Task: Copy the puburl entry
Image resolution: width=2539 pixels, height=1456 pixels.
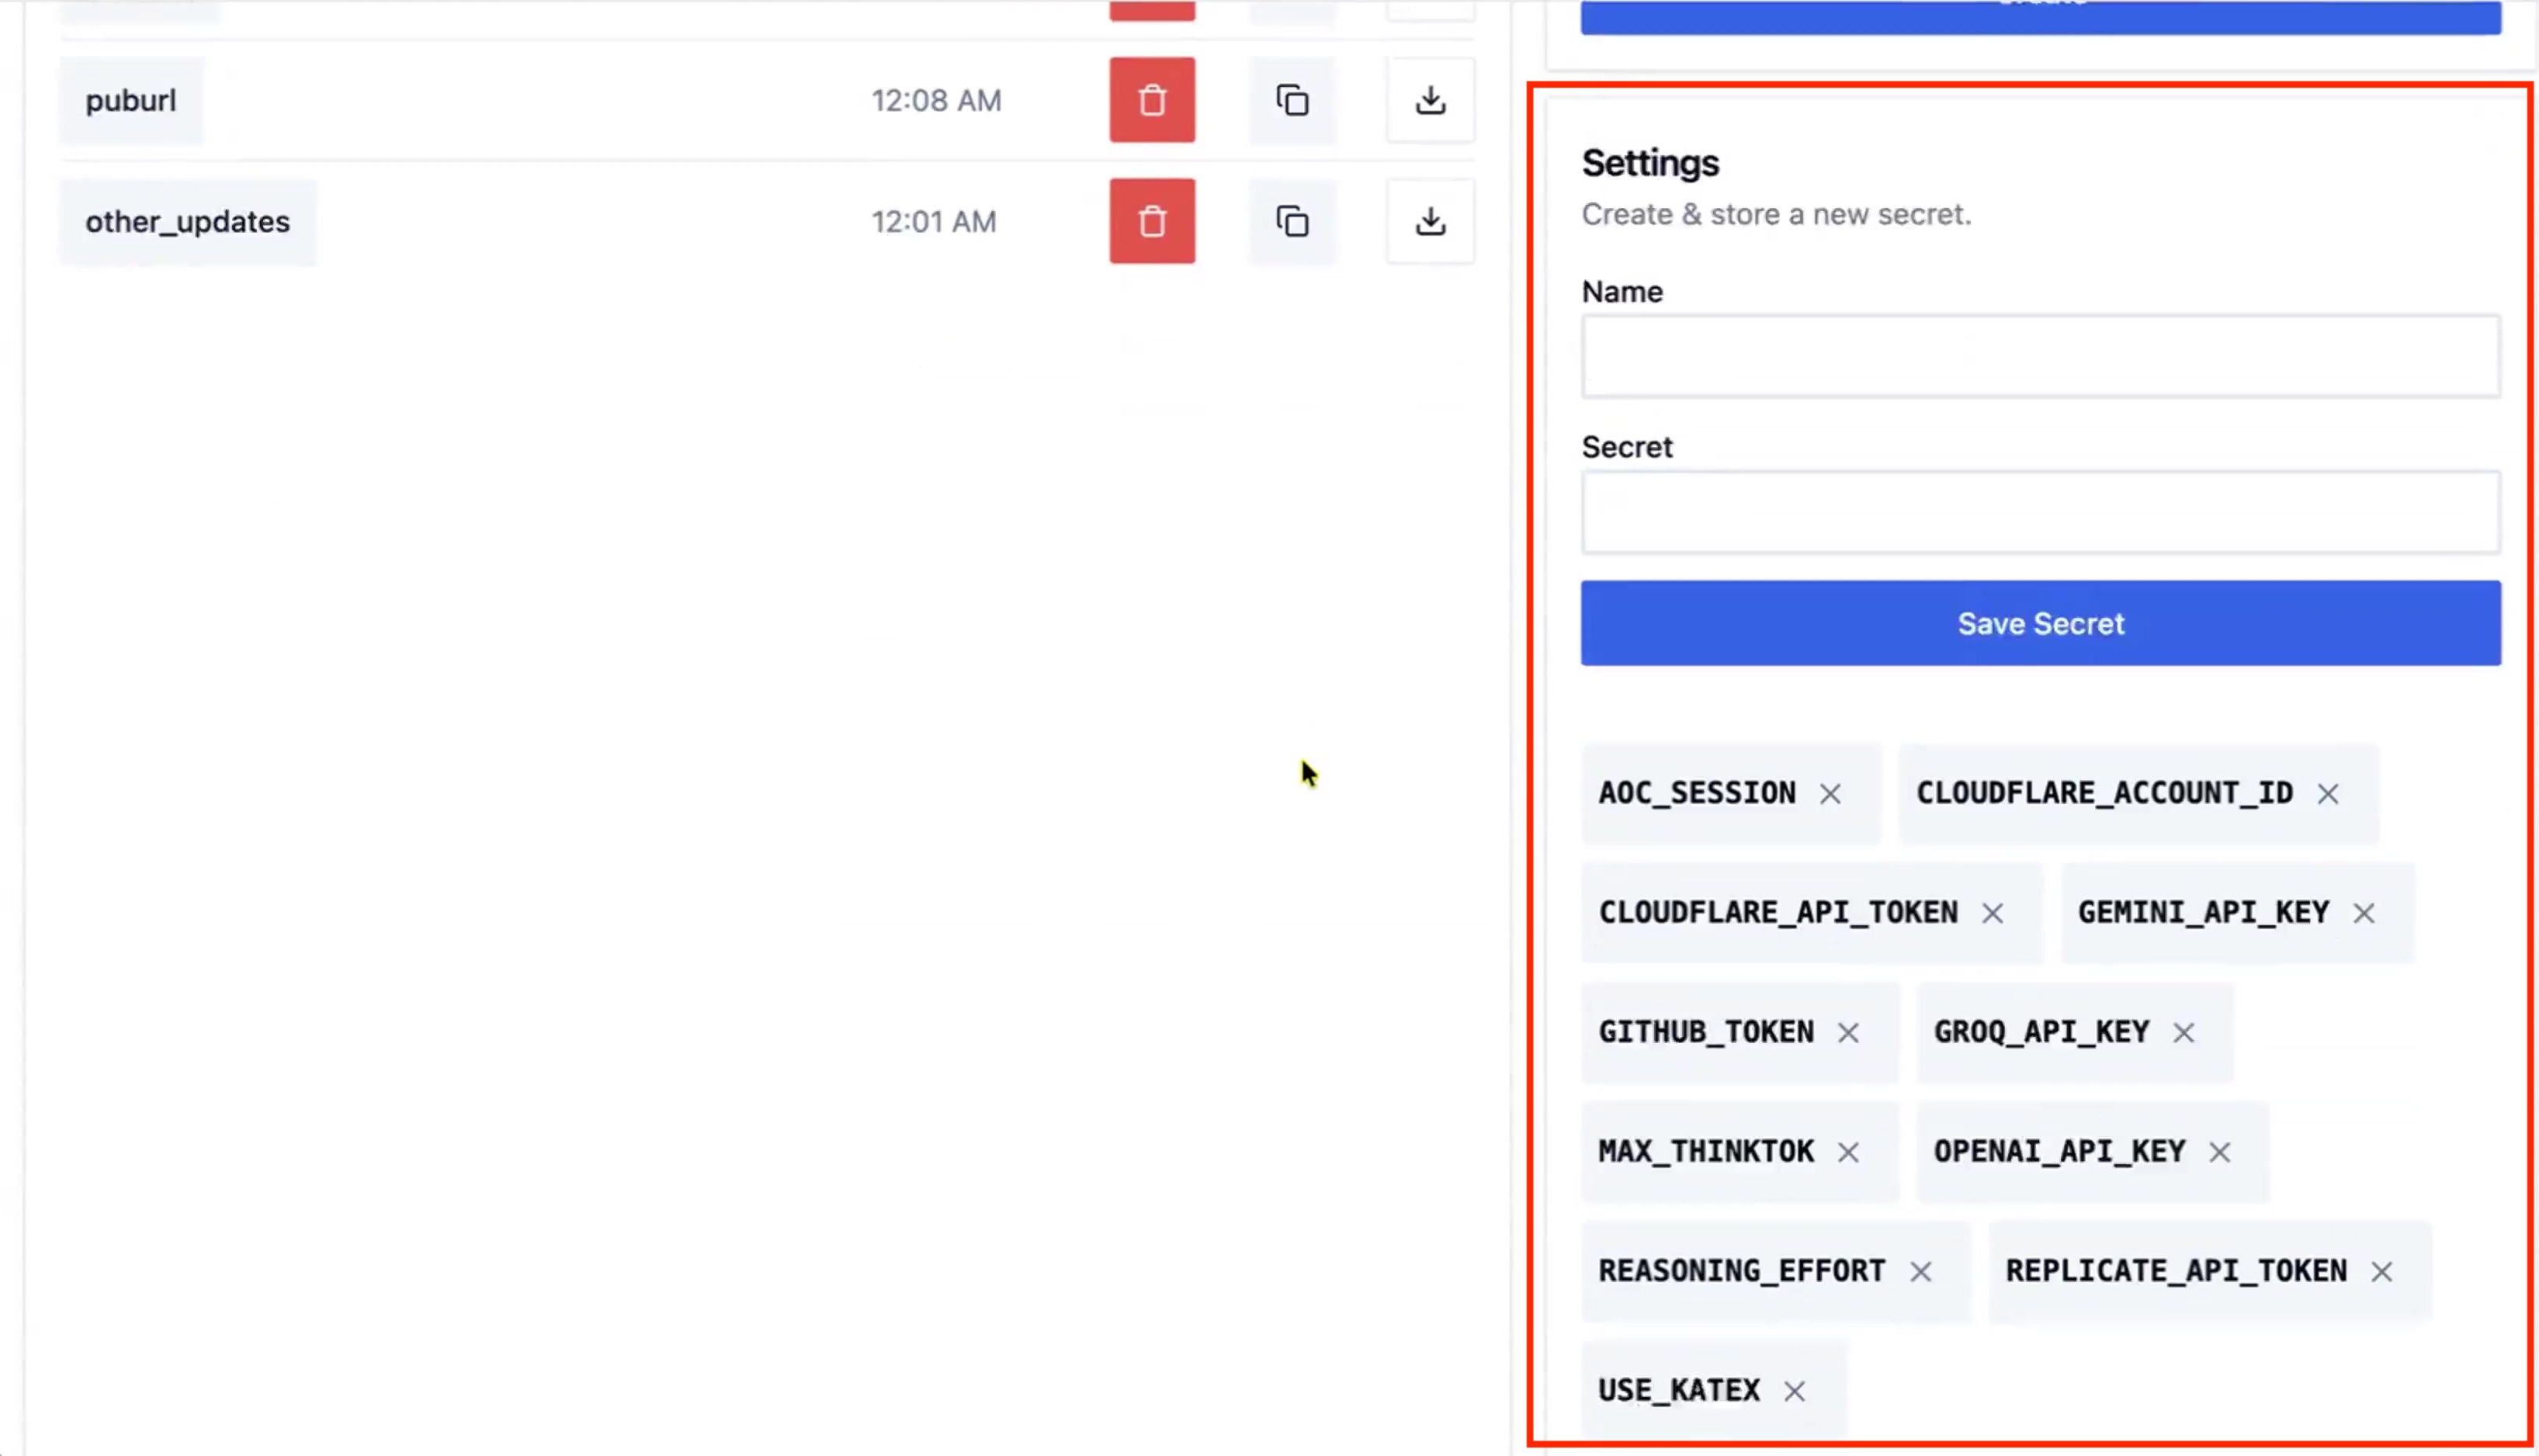Action: point(1292,100)
